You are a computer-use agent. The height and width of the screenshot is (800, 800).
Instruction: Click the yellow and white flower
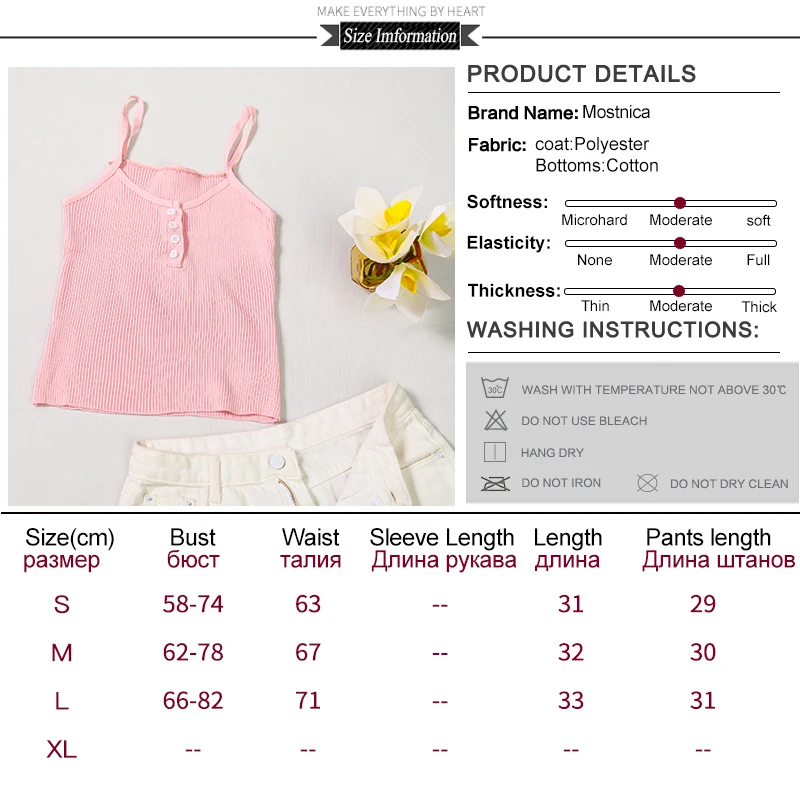(x=397, y=247)
